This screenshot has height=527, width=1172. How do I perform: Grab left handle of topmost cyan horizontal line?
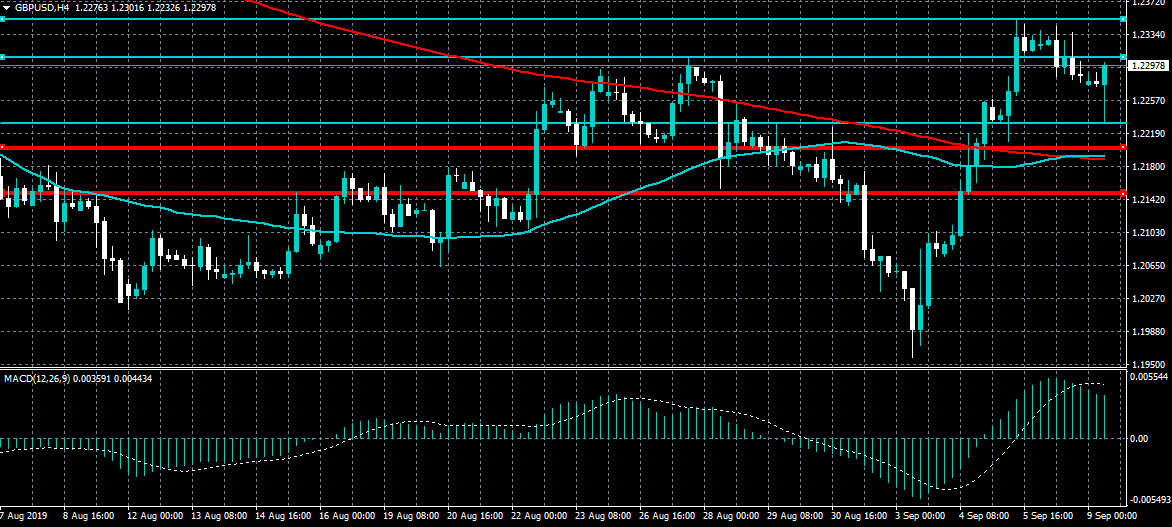pyautogui.click(x=2, y=19)
